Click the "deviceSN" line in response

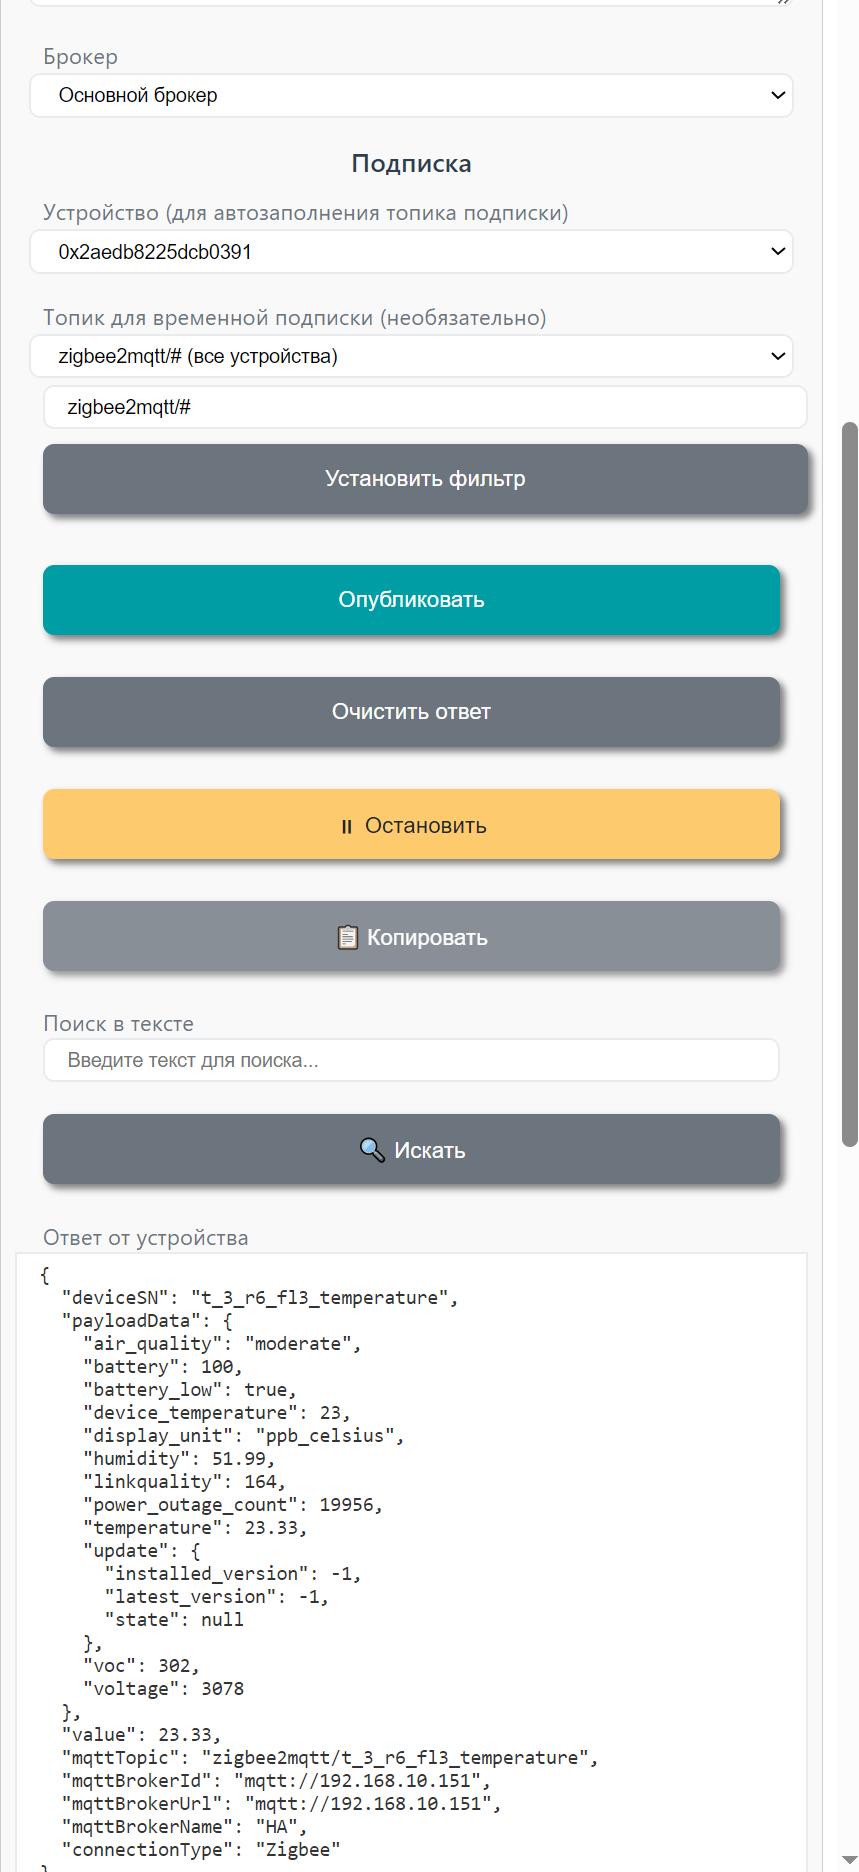[x=260, y=1298]
